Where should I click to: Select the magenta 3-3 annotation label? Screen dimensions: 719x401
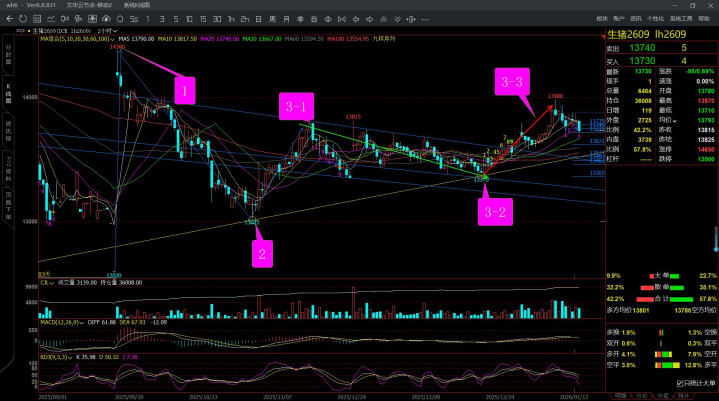pyautogui.click(x=511, y=82)
